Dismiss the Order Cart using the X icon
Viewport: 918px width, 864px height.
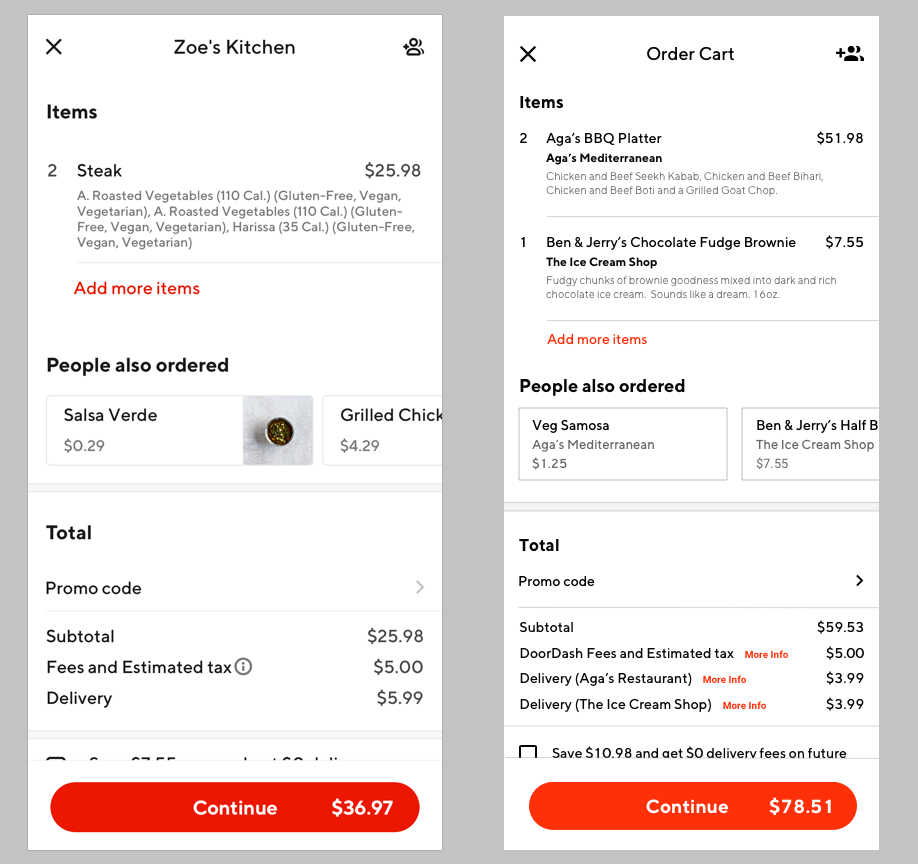(528, 54)
